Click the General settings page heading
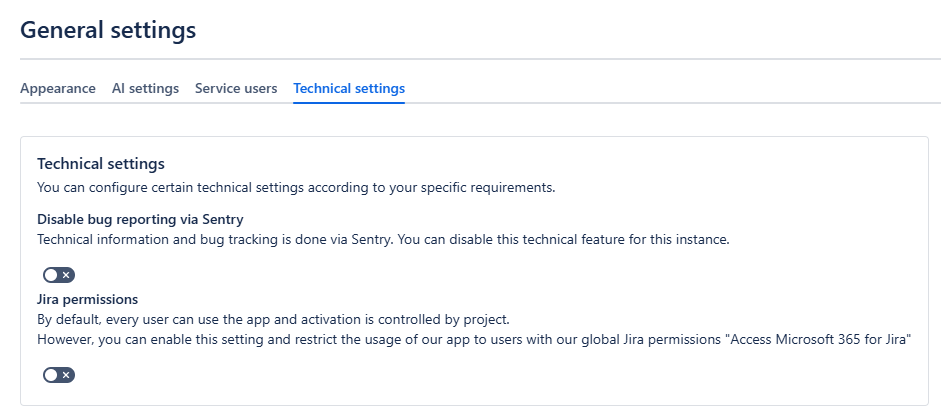Screen dimensions: 941x419 pyautogui.click(x=108, y=30)
